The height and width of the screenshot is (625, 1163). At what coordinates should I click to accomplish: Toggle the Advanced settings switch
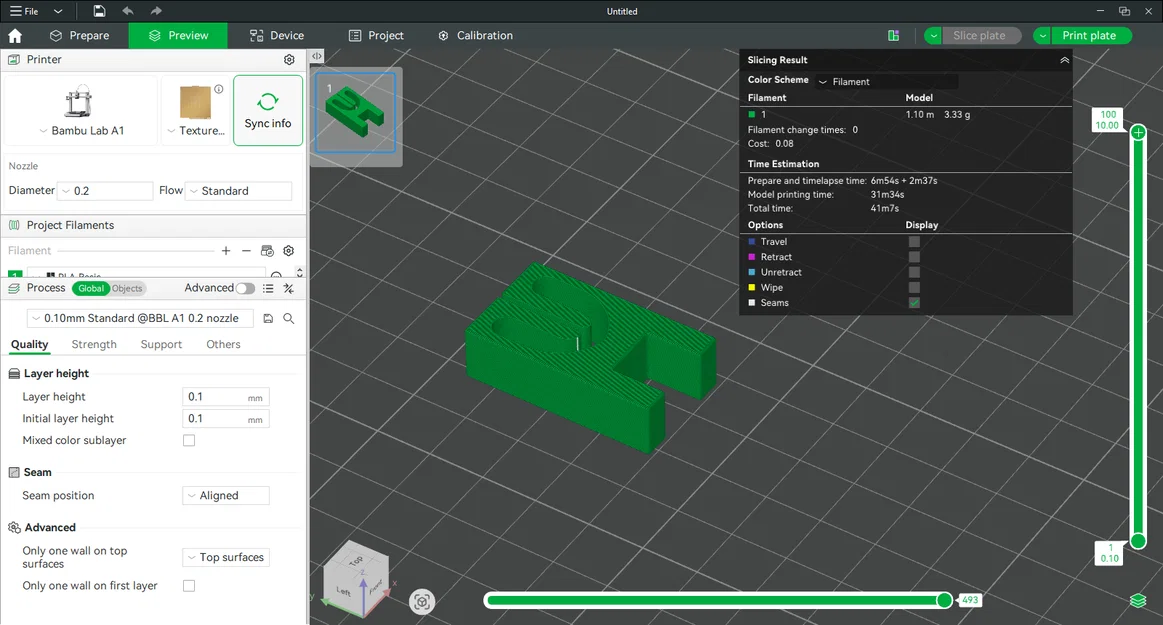[245, 288]
